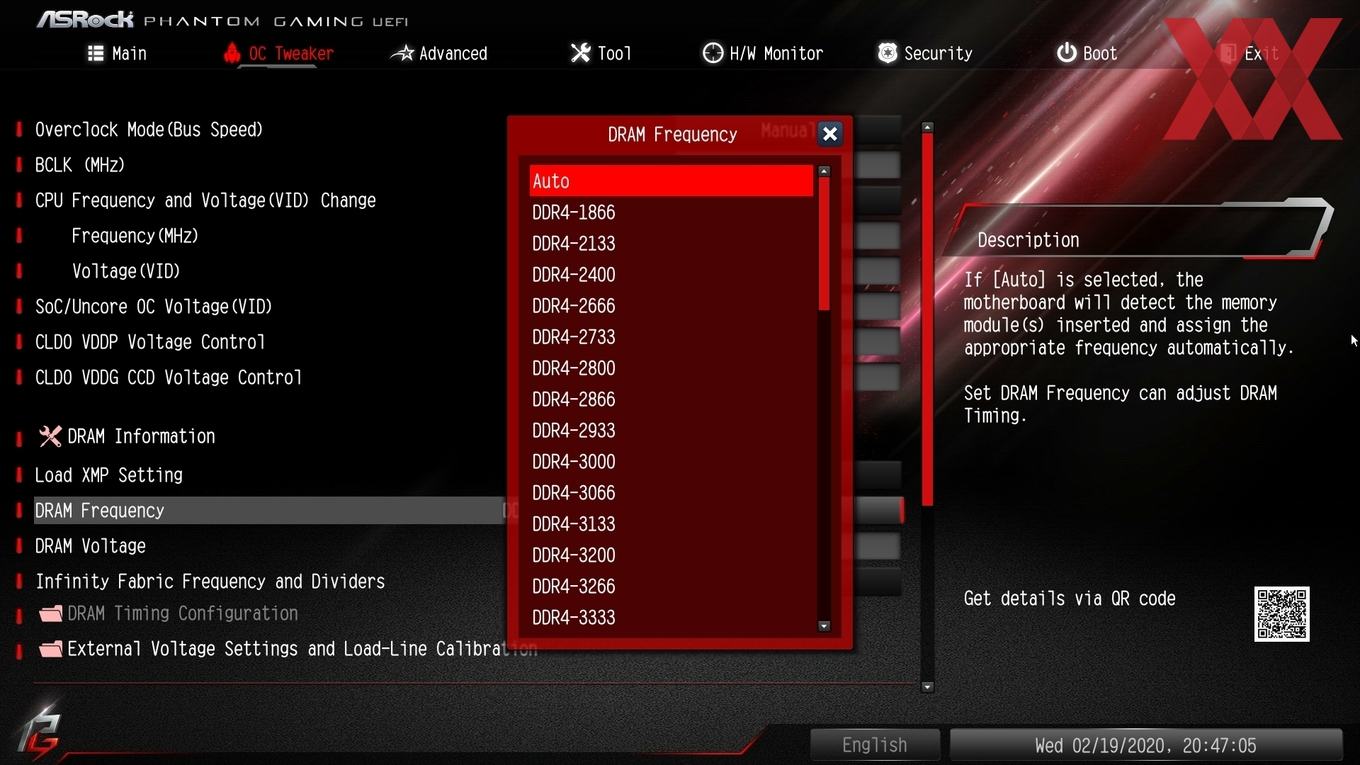The width and height of the screenshot is (1360, 765).
Task: Click the QR code for details
Action: click(1281, 614)
